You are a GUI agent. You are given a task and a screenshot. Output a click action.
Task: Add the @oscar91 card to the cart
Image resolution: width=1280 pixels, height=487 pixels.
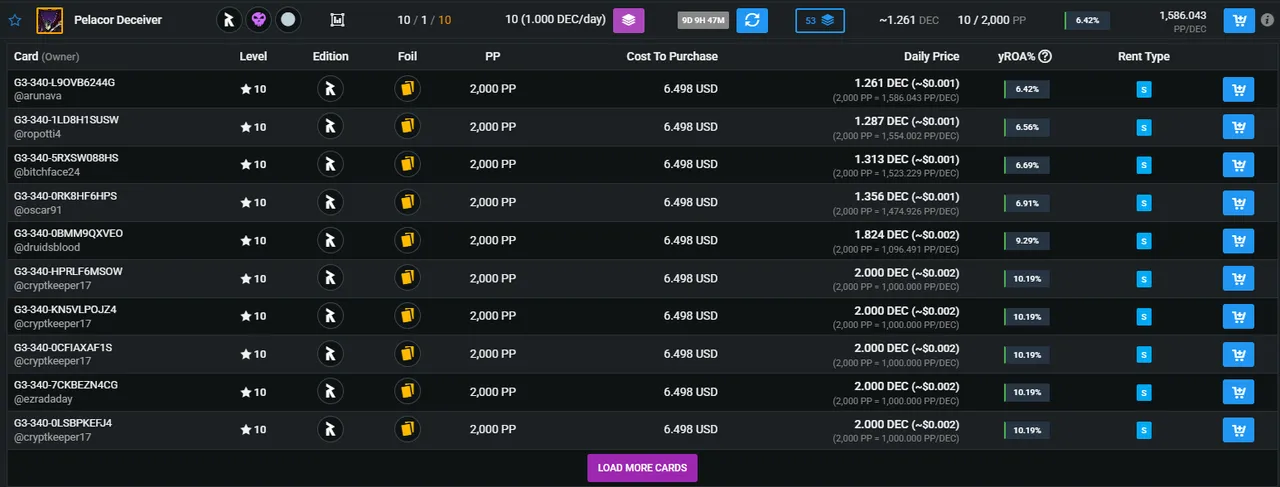pyautogui.click(x=1239, y=203)
